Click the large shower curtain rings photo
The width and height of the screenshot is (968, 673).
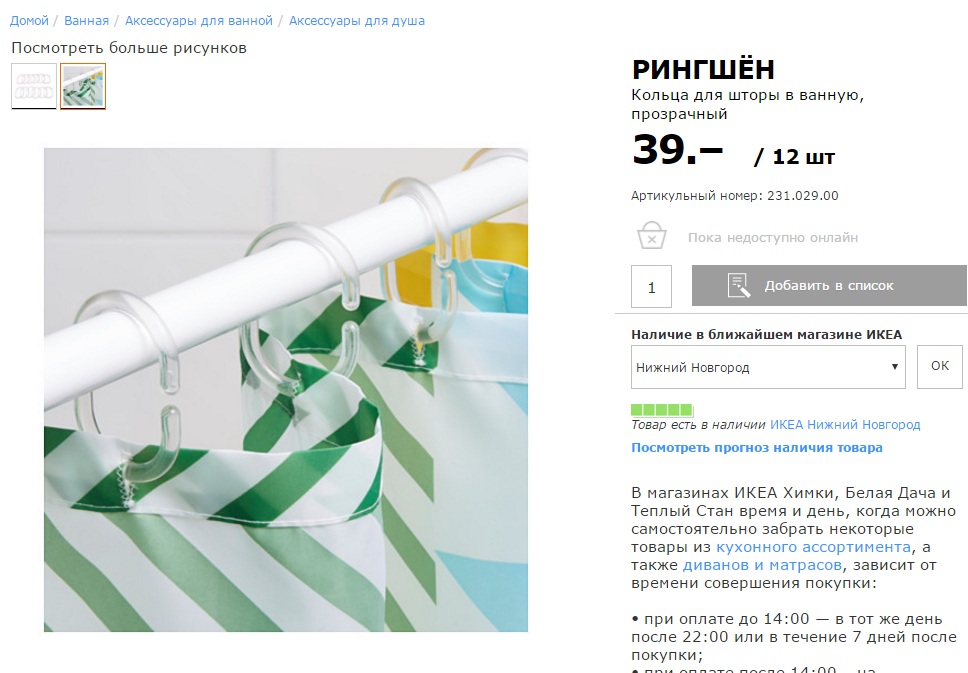coord(286,390)
